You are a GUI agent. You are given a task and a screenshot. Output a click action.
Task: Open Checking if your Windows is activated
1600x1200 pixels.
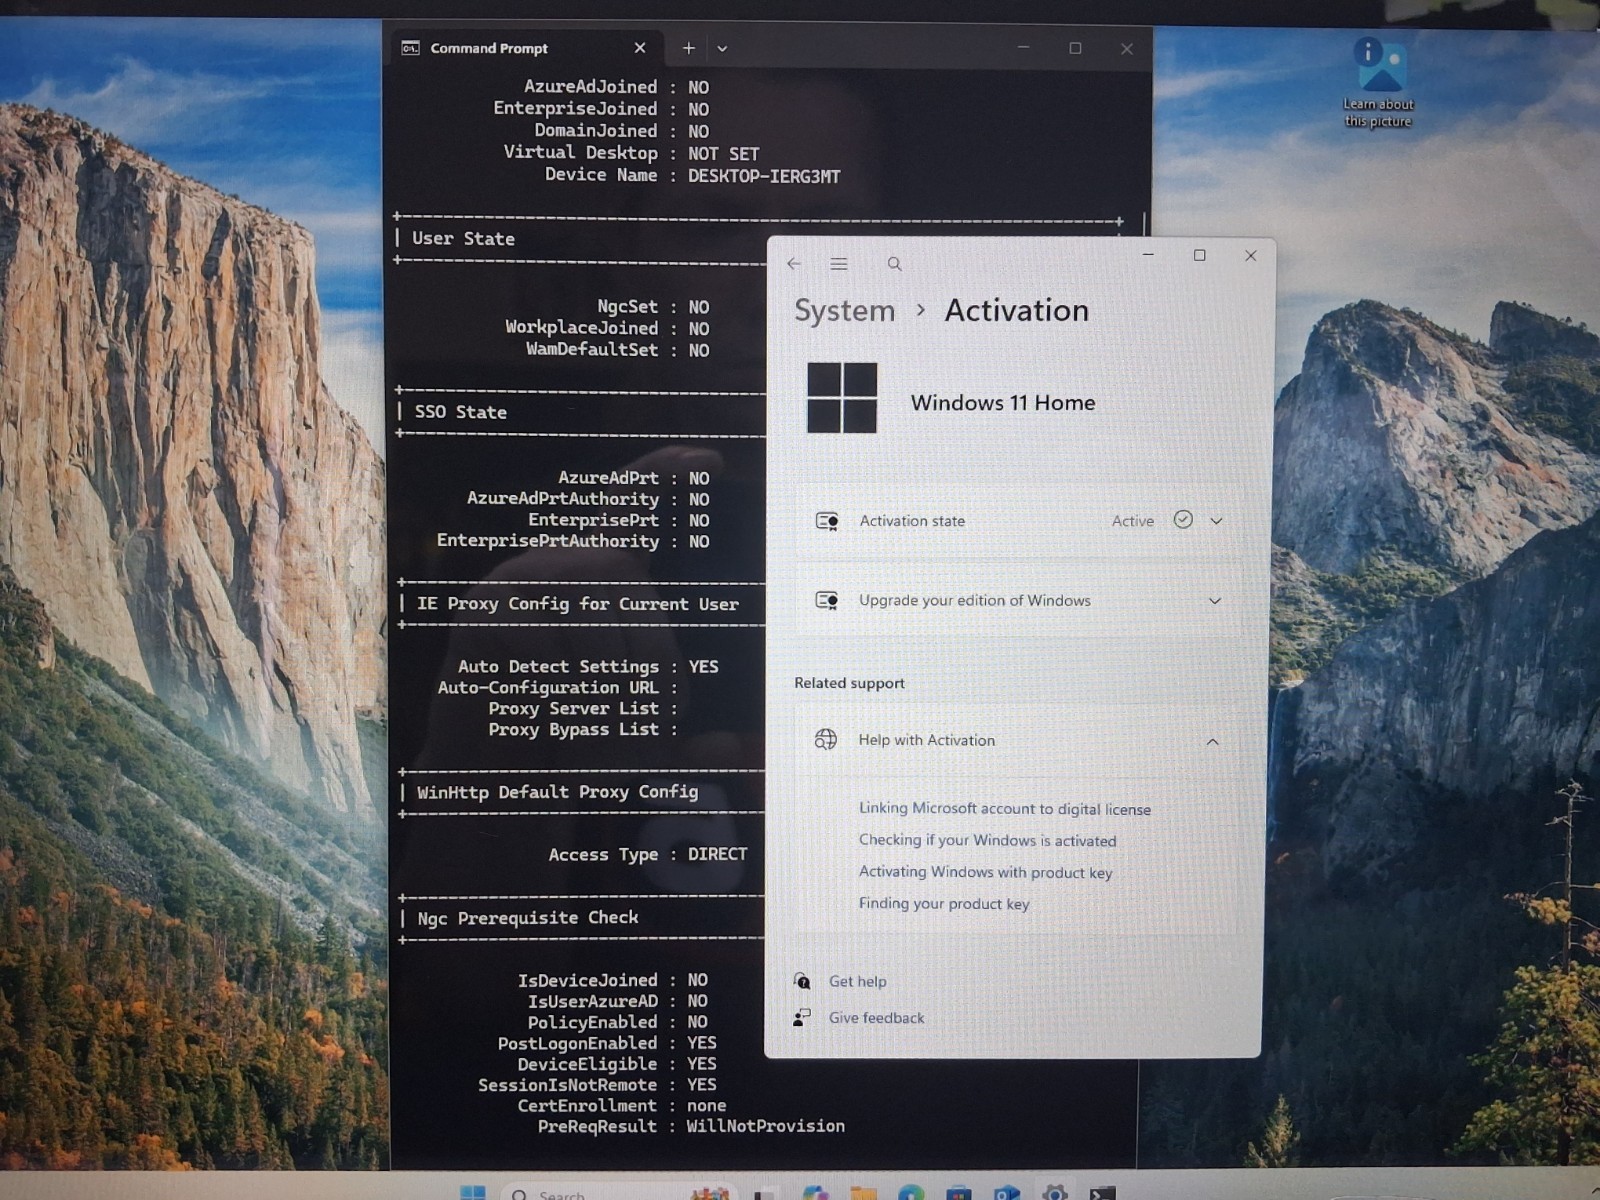[987, 840]
